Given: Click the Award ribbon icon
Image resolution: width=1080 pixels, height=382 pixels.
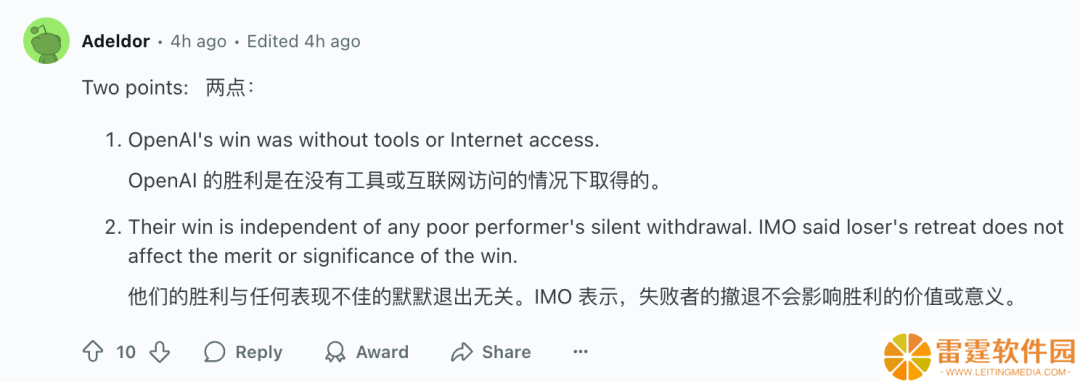Looking at the screenshot, I should pyautogui.click(x=335, y=352).
